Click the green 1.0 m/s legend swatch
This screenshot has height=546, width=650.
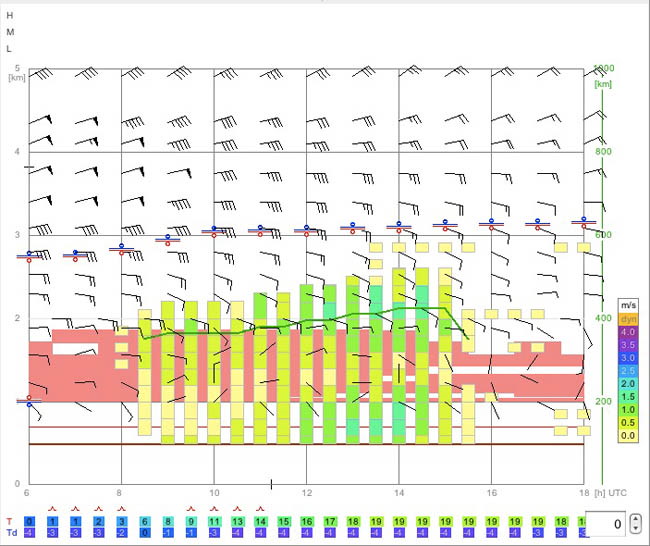[628, 410]
